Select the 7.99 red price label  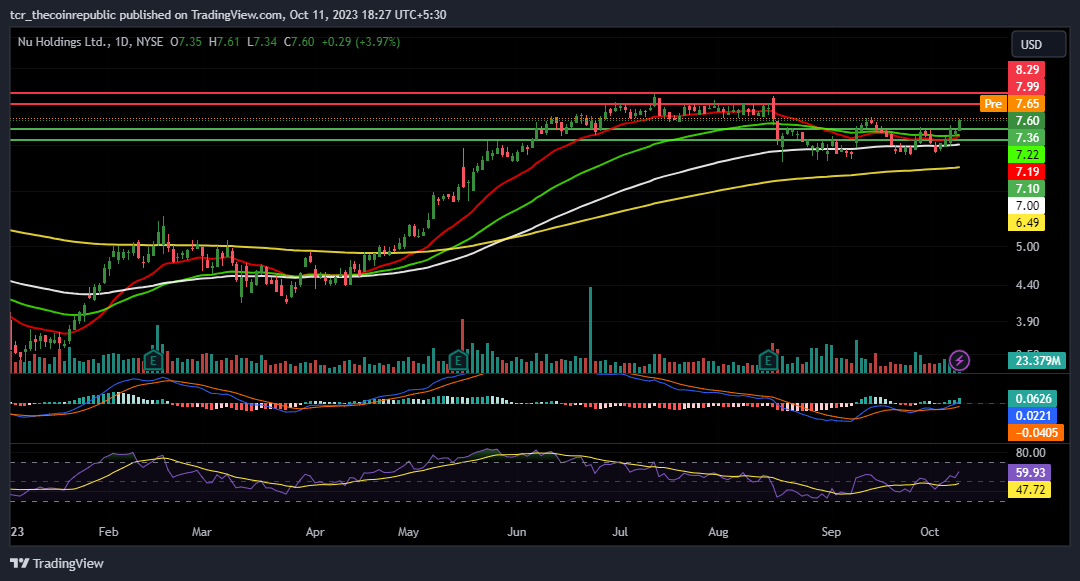pos(1027,87)
